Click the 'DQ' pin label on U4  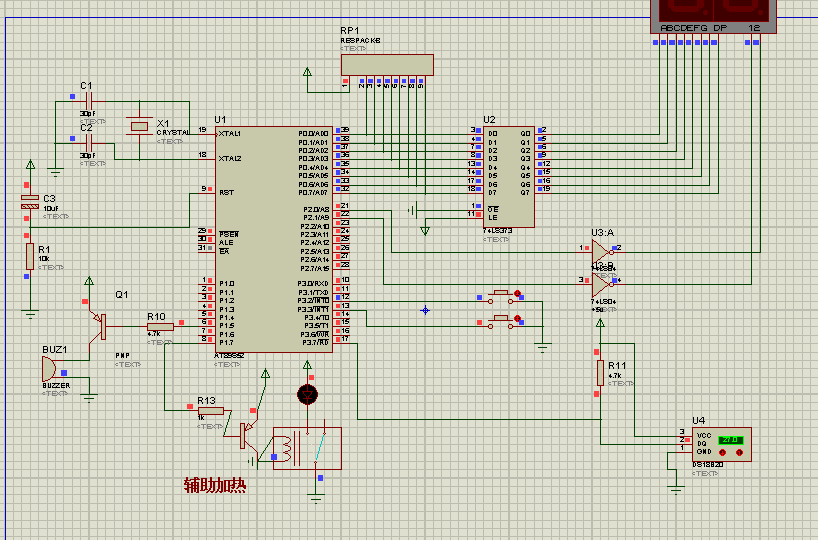[x=702, y=443]
